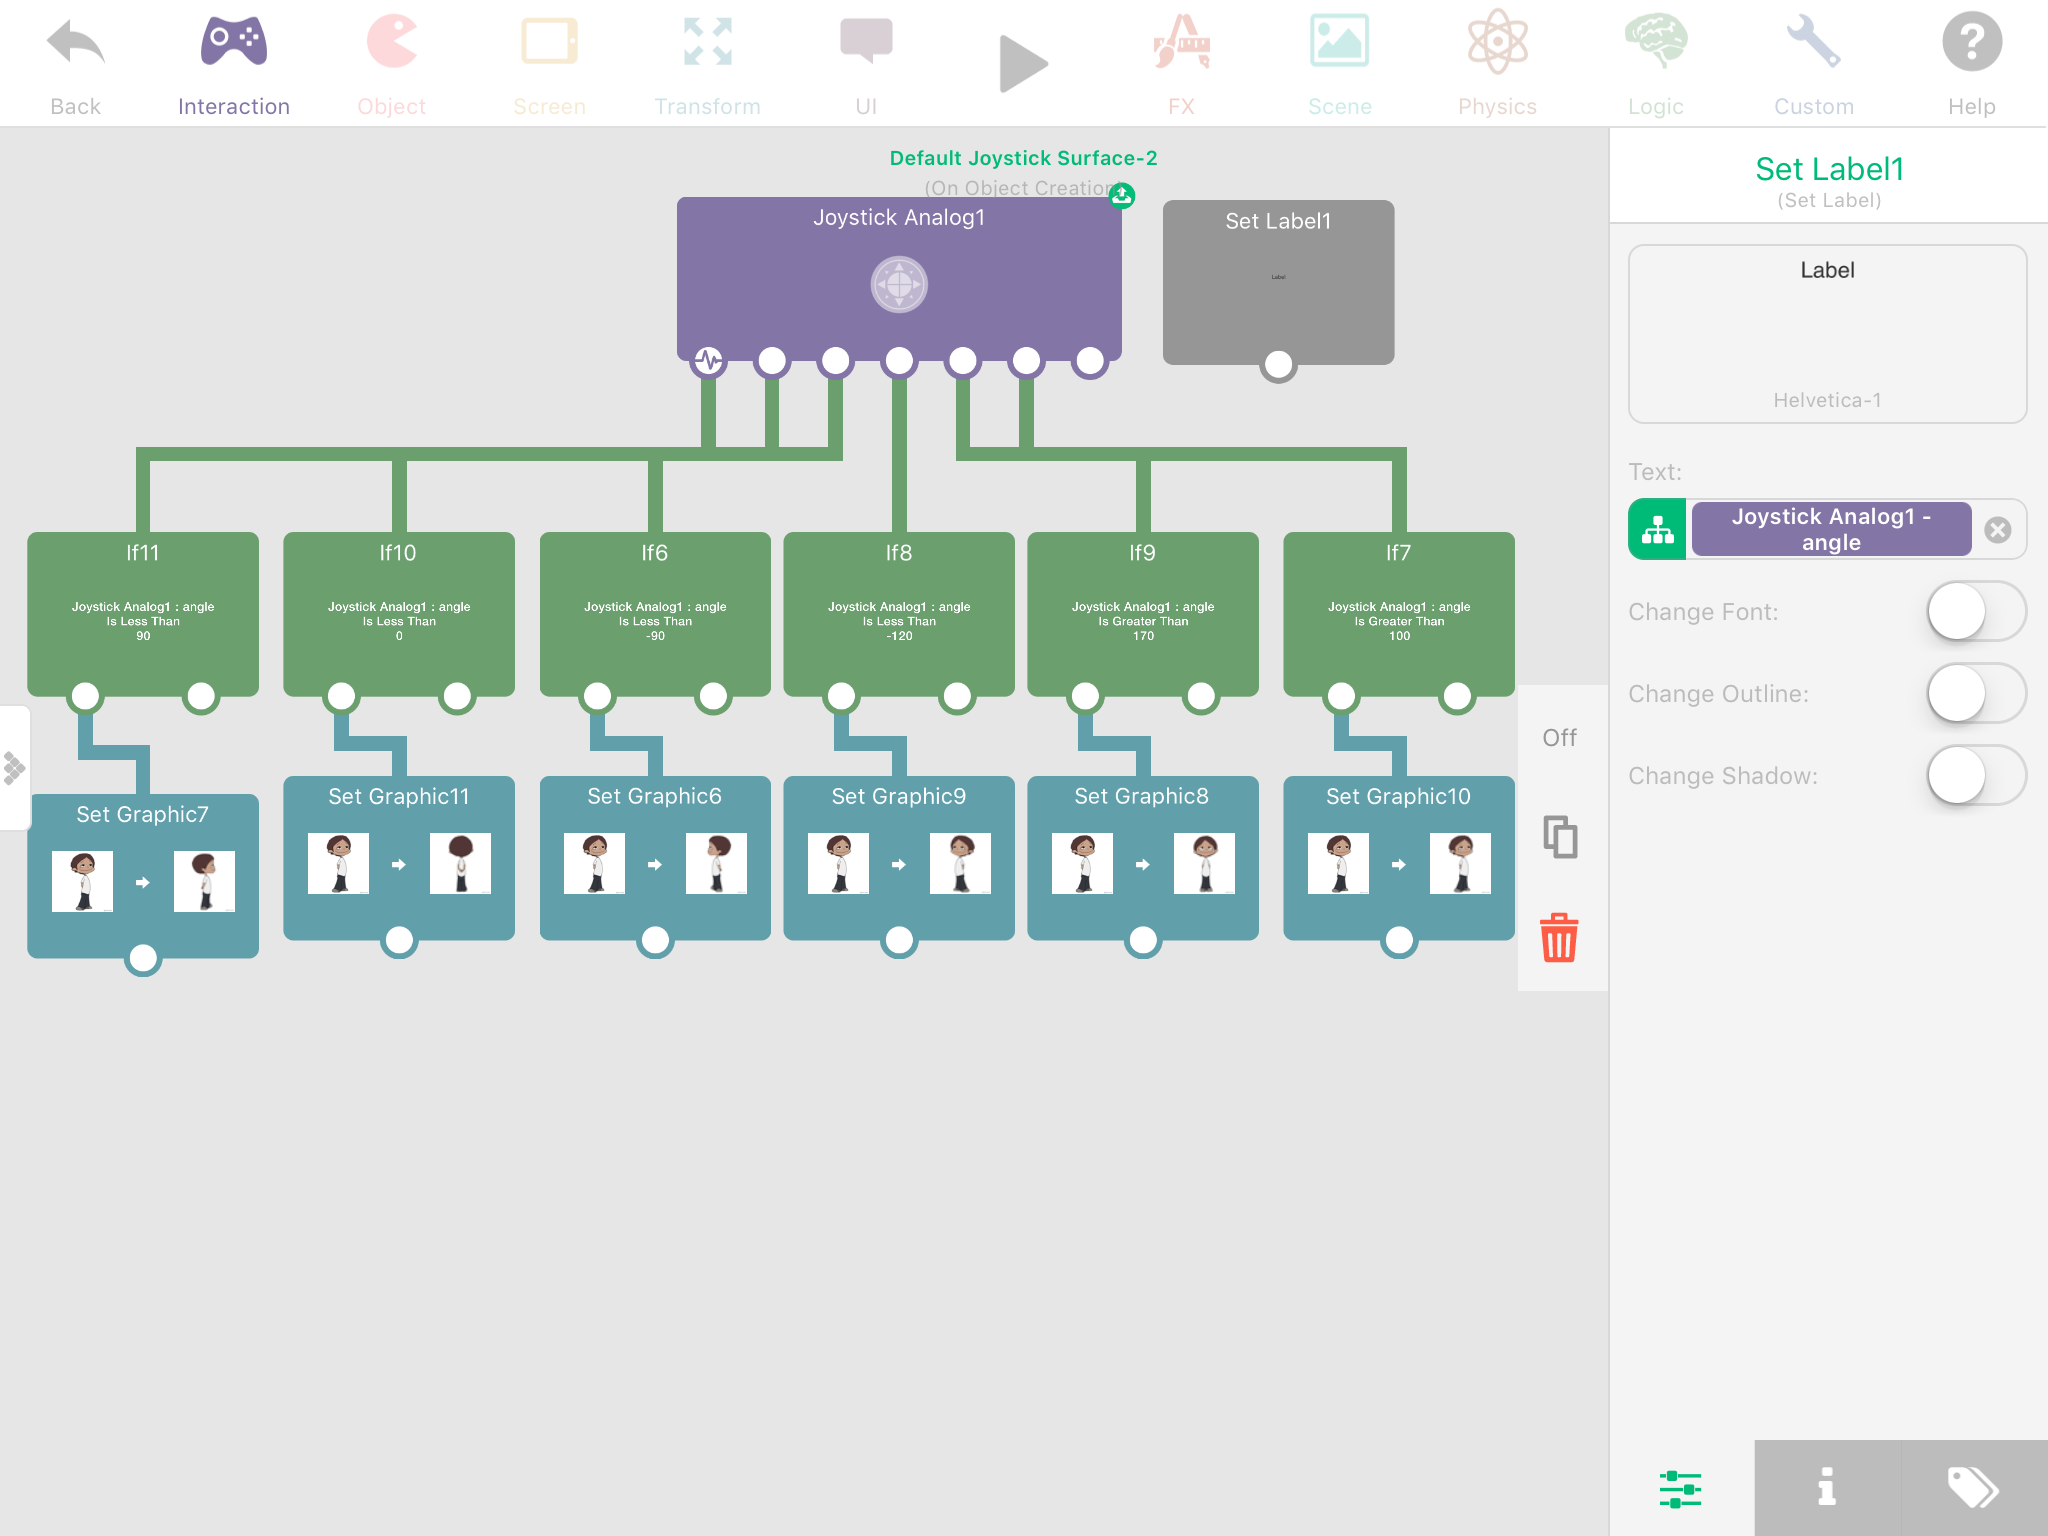Viewport: 2048px width, 1536px height.
Task: Tap the Back arrow icon
Action: coord(75,44)
